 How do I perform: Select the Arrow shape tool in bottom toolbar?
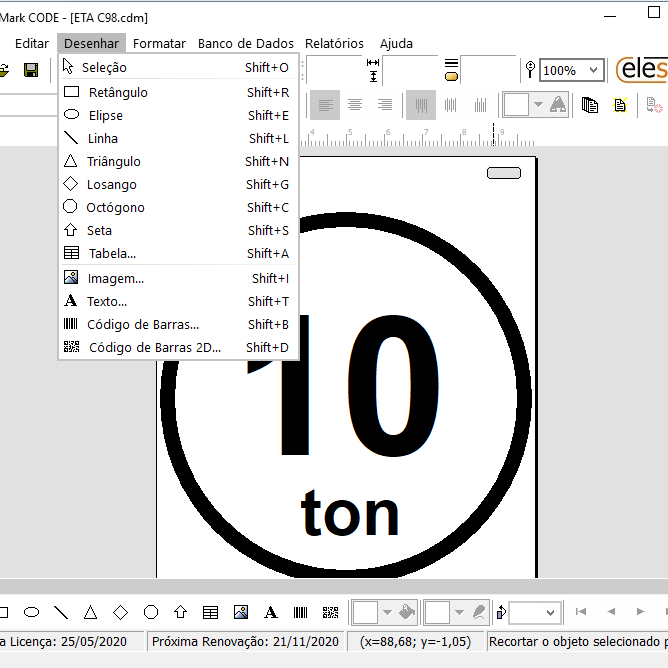pos(180,612)
